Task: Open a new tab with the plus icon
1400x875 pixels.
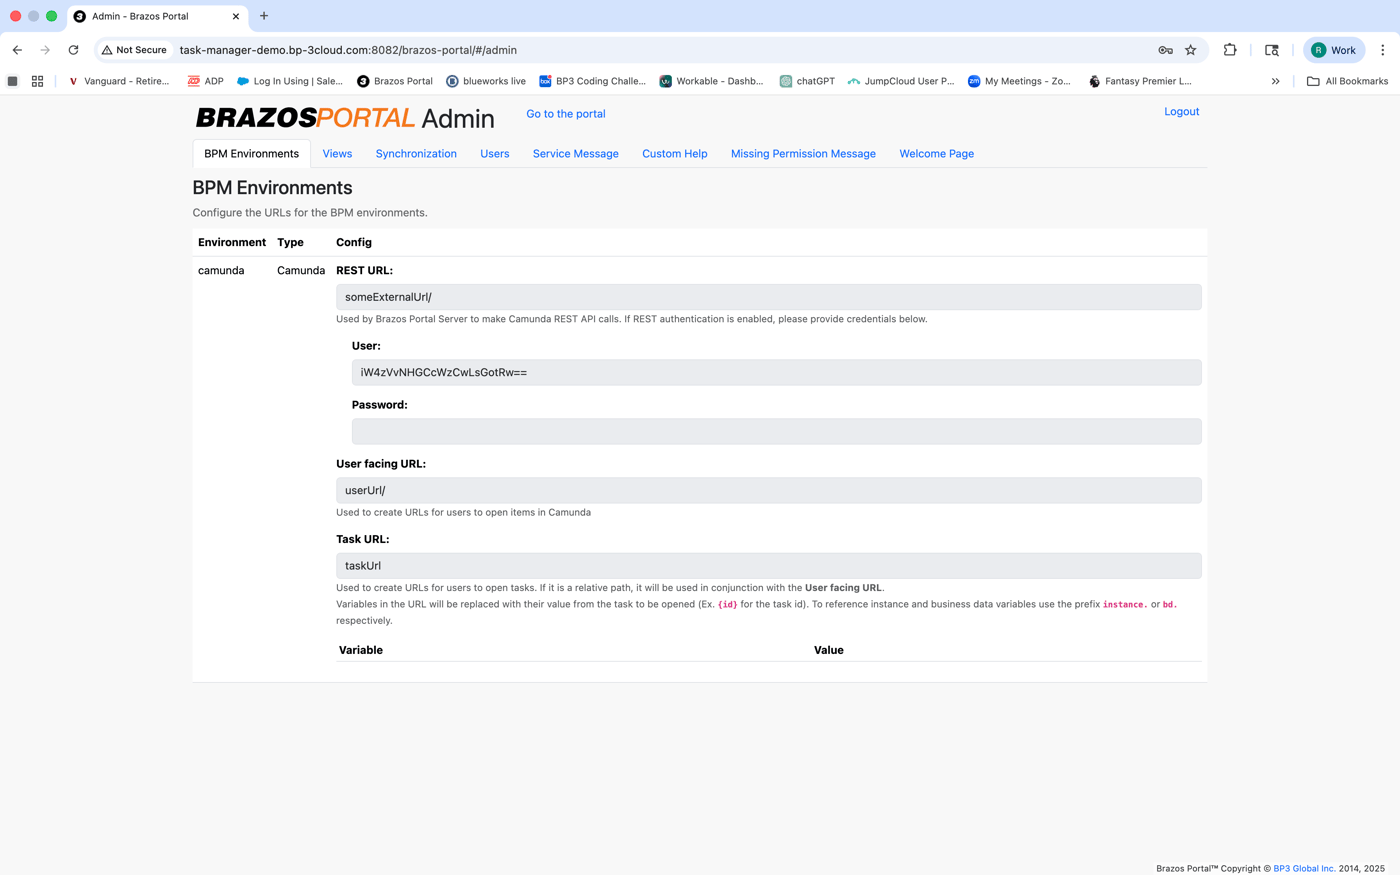Action: 263,16
